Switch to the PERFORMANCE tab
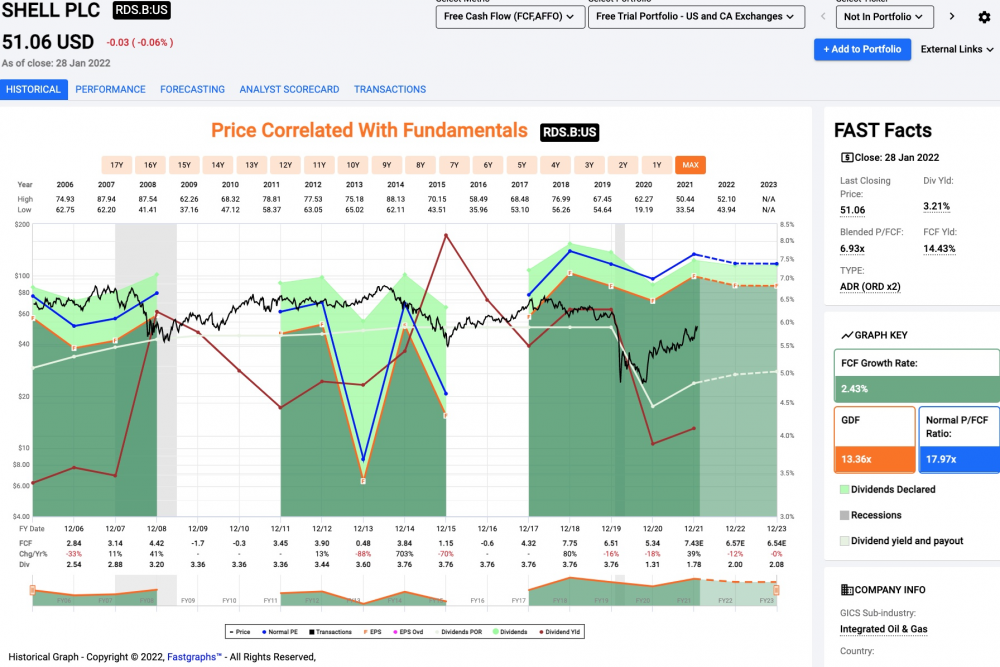This screenshot has width=1000, height=667. pyautogui.click(x=110, y=89)
